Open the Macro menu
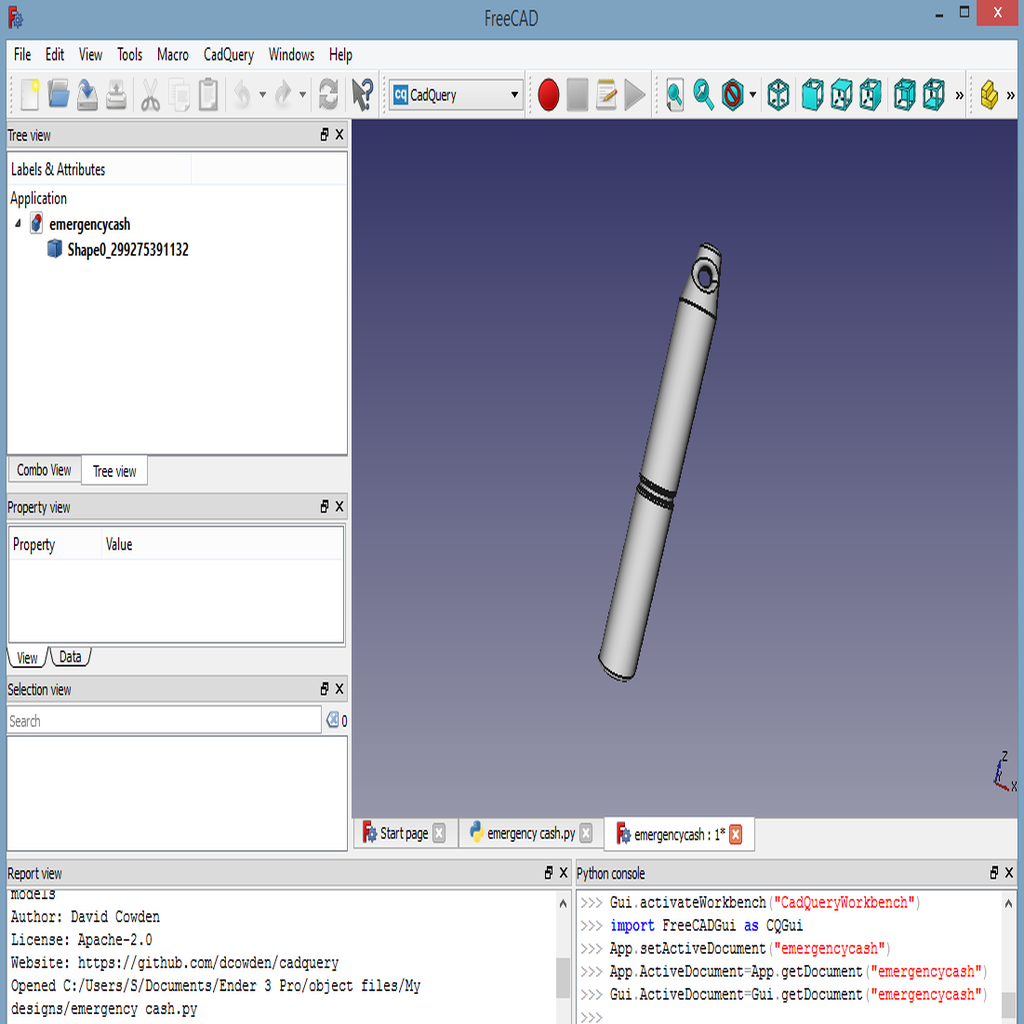 pyautogui.click(x=173, y=55)
